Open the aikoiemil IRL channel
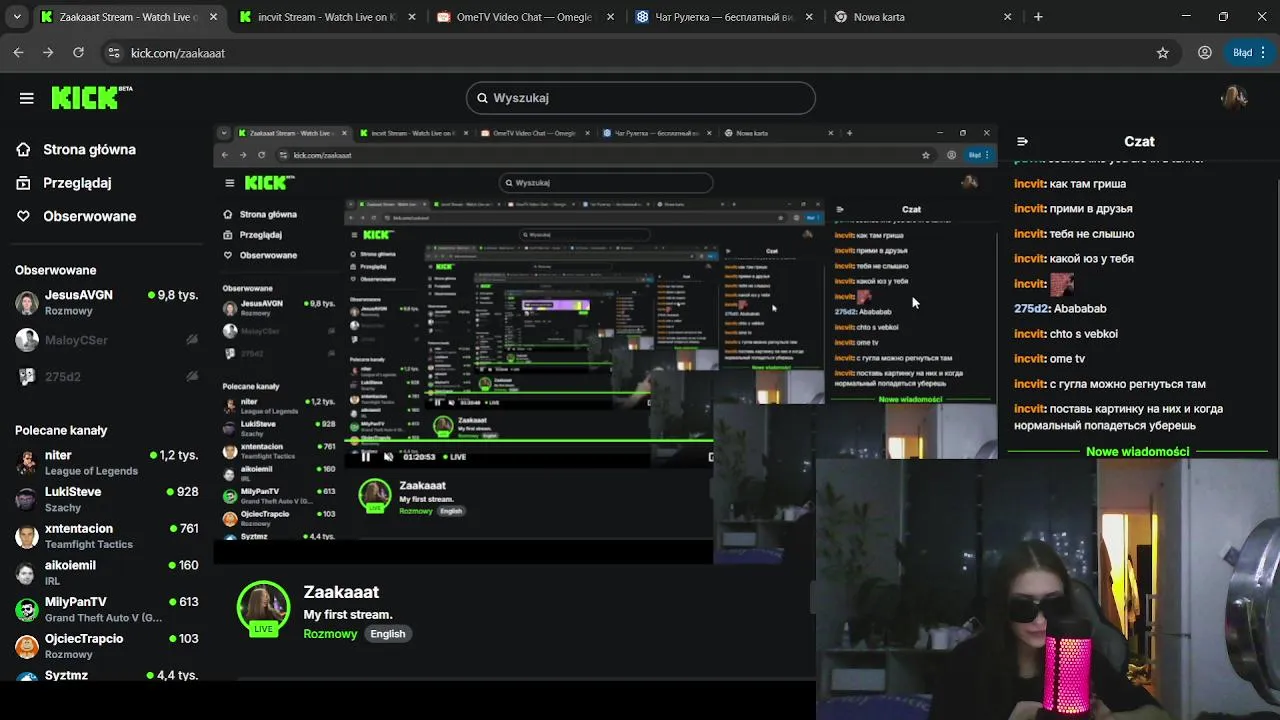 coord(106,572)
